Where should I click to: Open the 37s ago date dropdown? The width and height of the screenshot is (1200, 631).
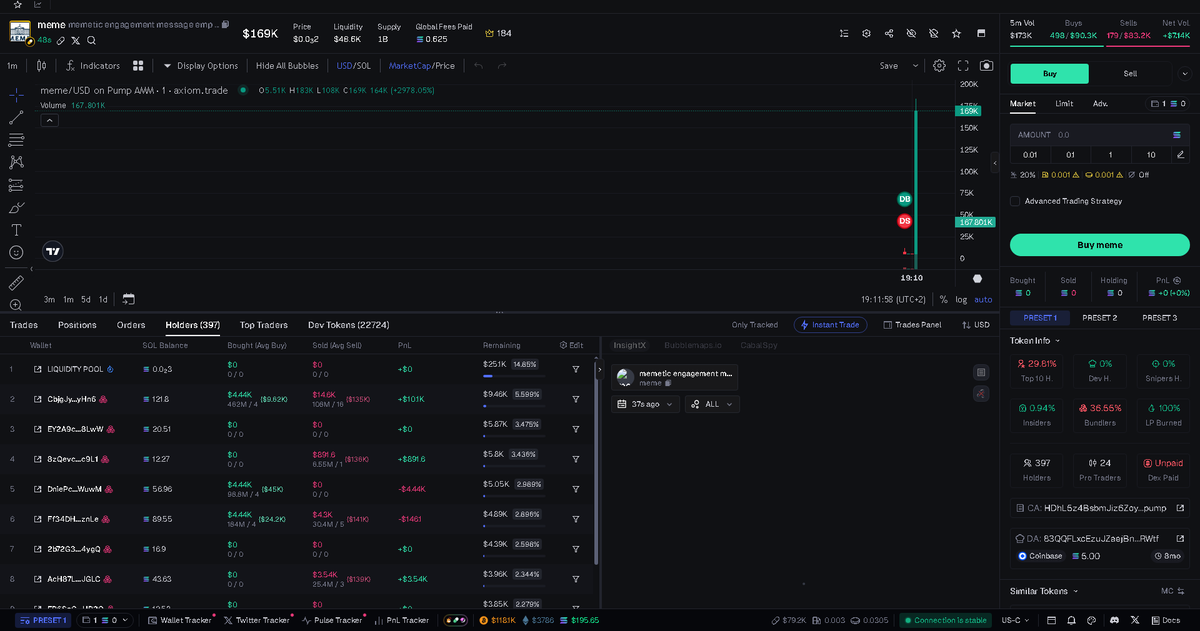click(x=645, y=404)
